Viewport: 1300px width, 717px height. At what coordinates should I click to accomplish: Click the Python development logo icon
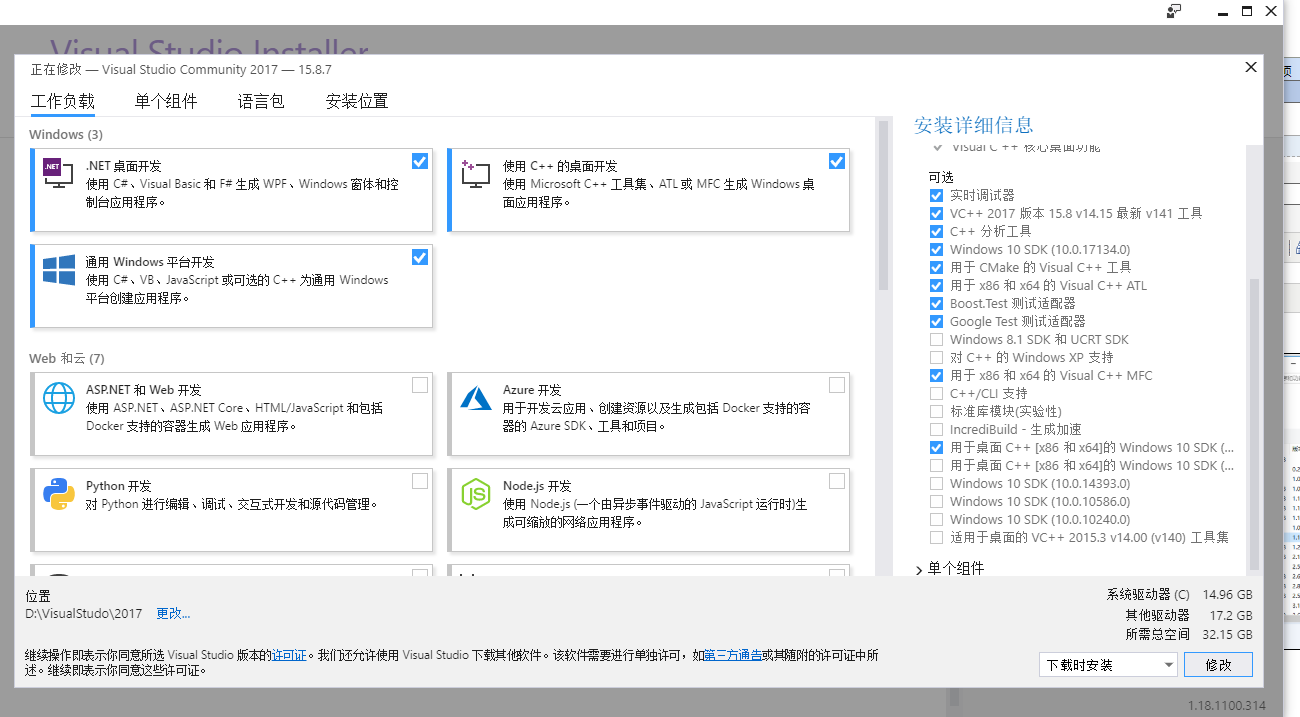[59, 494]
